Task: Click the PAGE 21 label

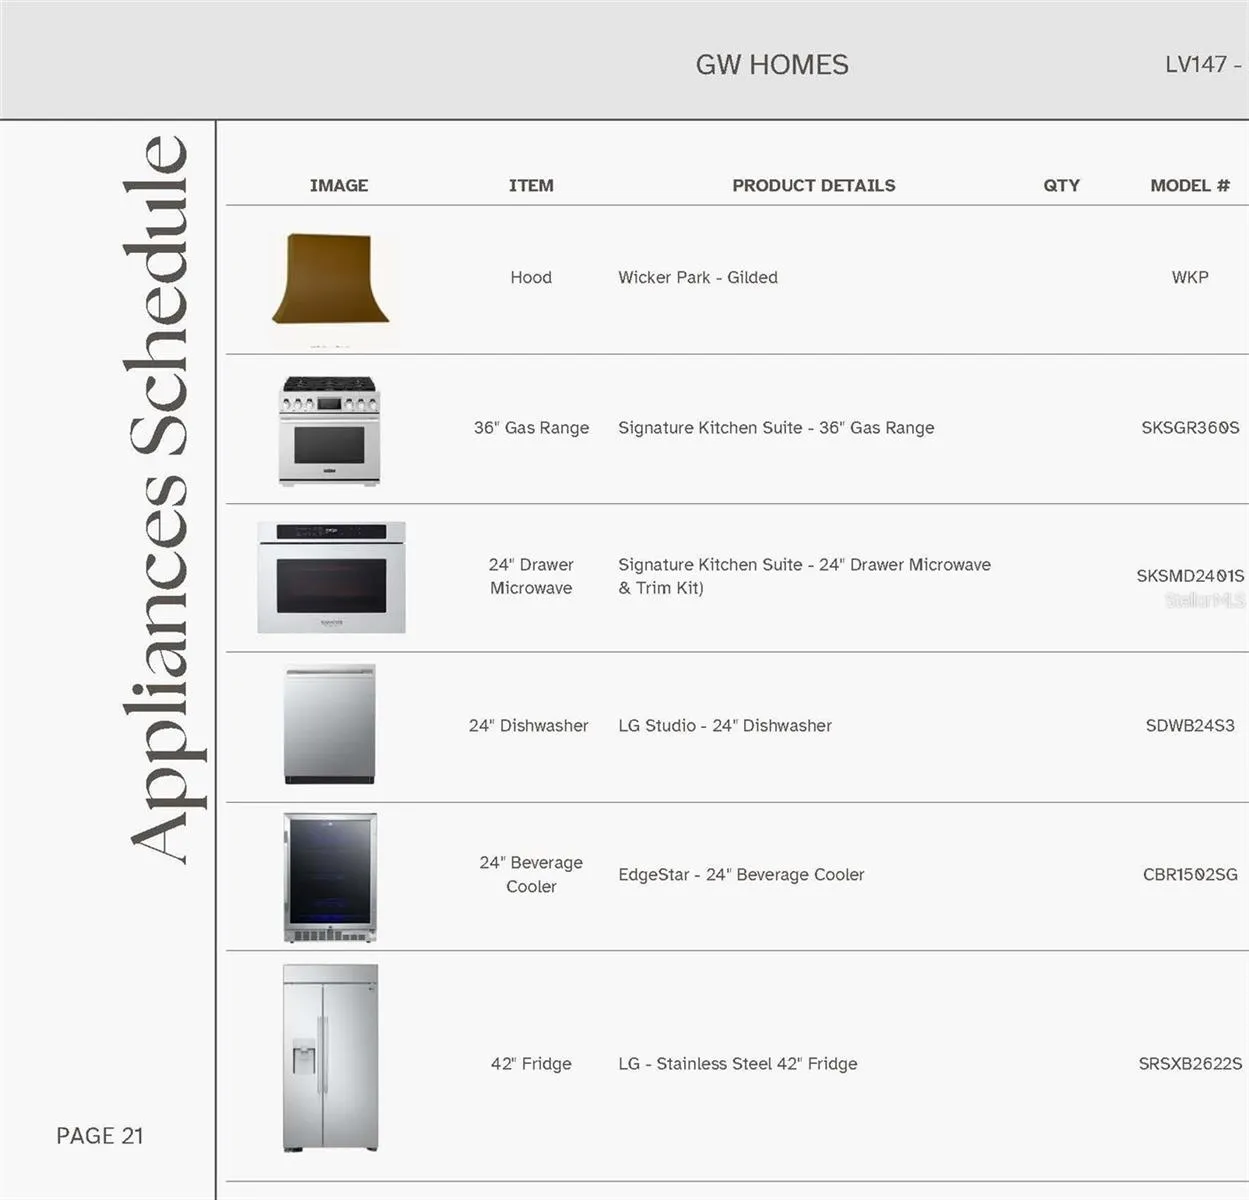Action: pyautogui.click(x=100, y=1136)
